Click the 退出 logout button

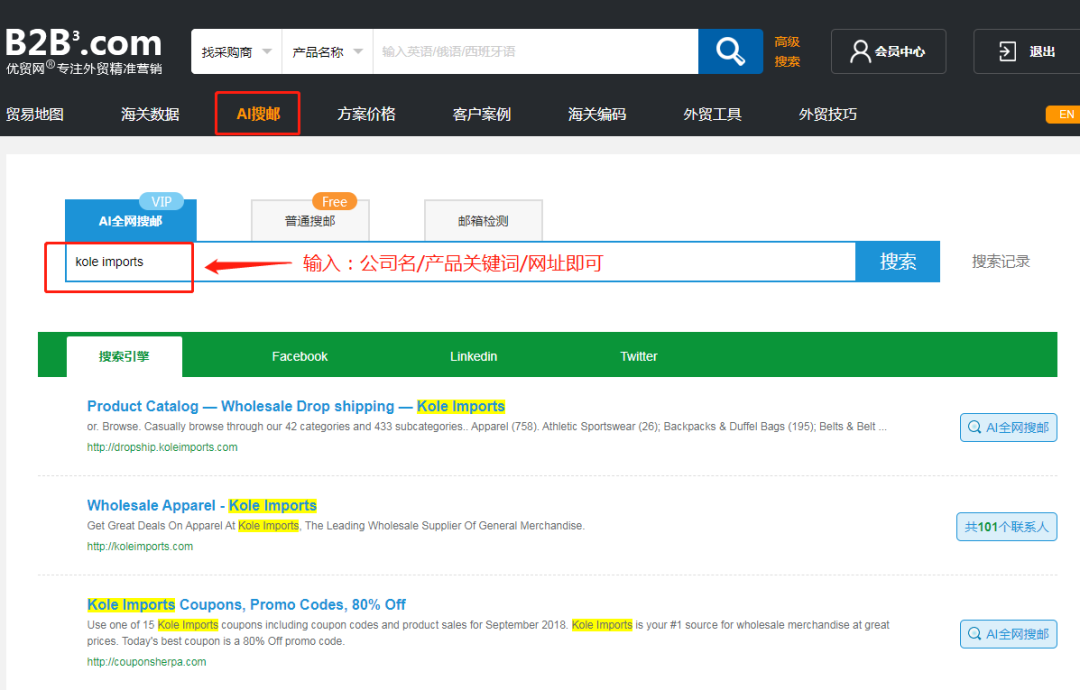[1027, 52]
